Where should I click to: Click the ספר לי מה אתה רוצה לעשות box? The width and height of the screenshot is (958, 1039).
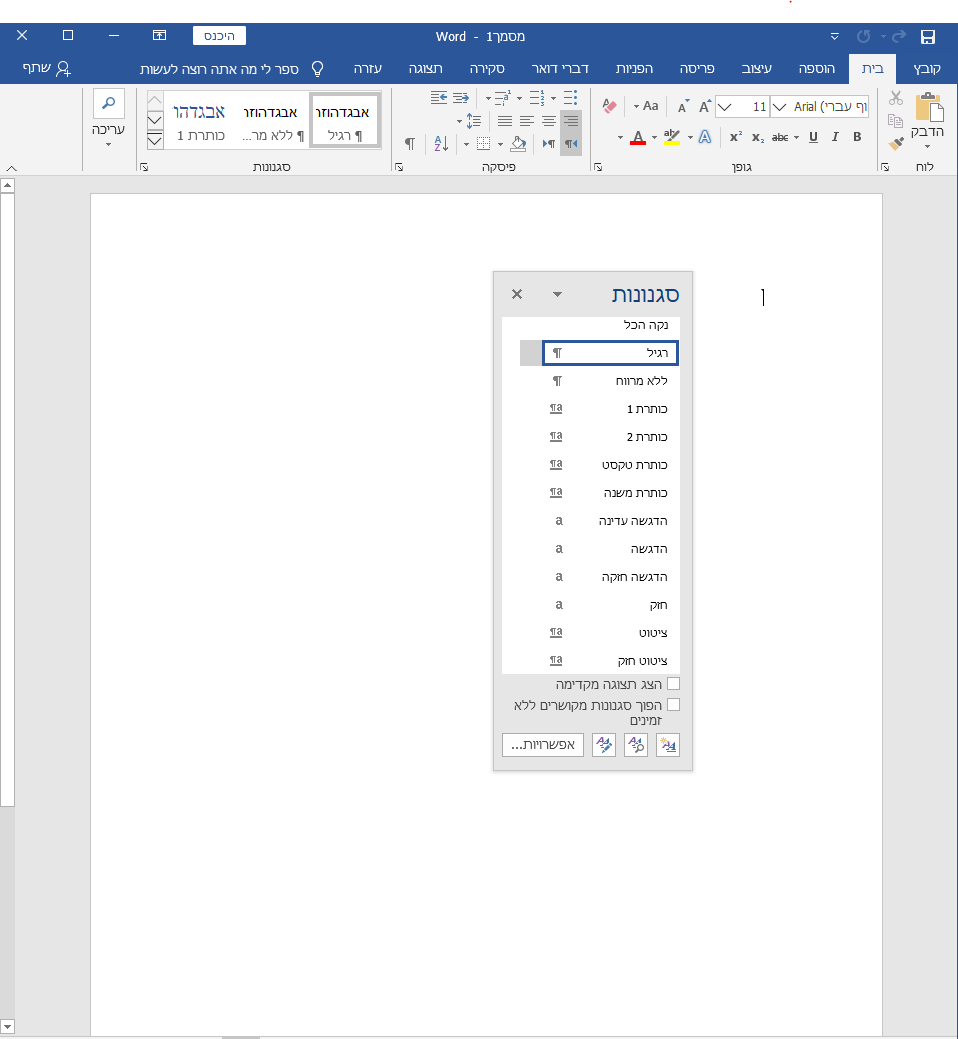(232, 69)
